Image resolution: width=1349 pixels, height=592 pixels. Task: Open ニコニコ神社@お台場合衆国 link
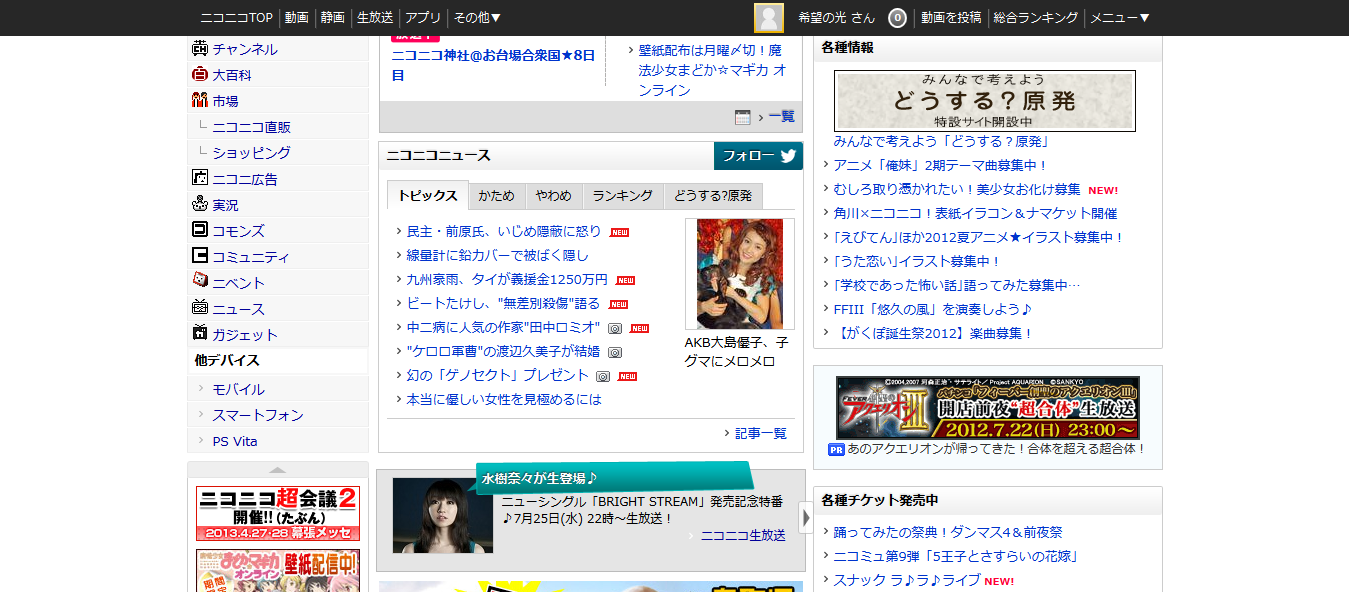[x=493, y=65]
